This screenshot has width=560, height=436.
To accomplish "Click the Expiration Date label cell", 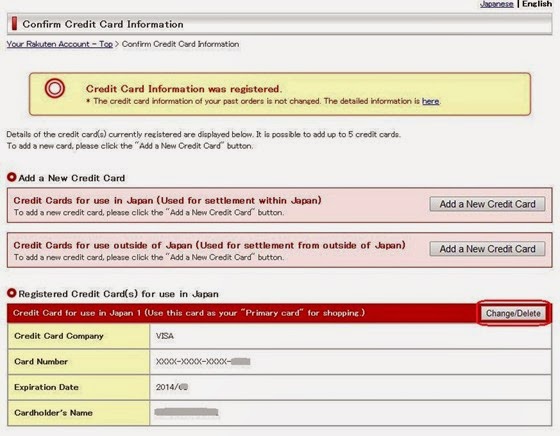I will tap(79, 387).
